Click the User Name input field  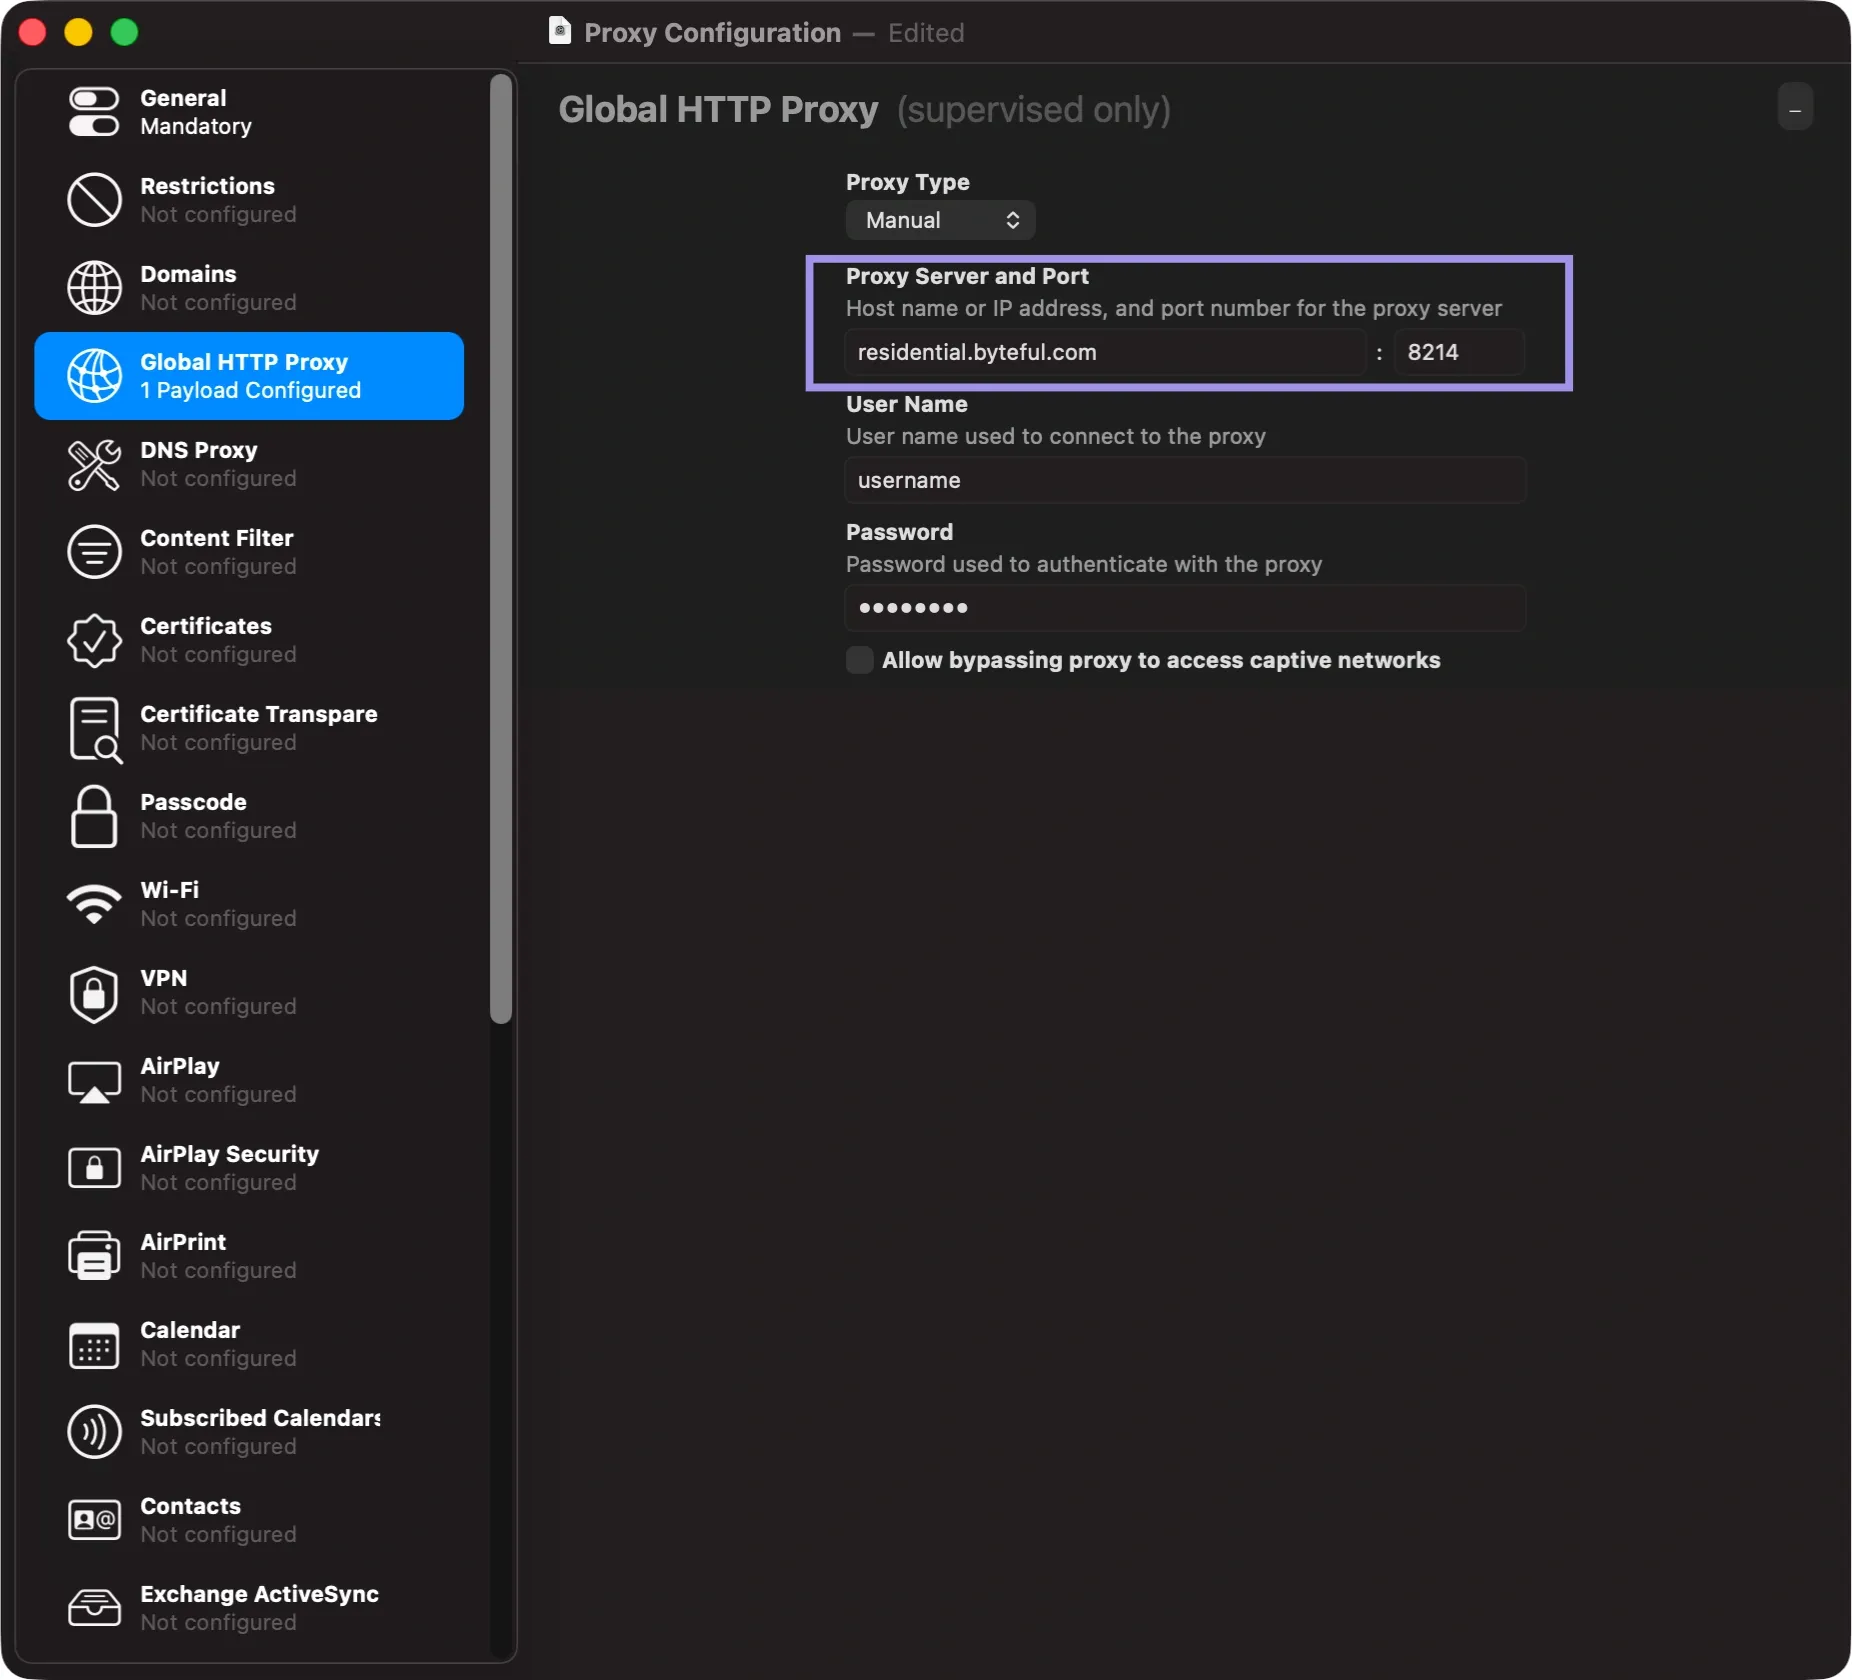[x=1185, y=480]
